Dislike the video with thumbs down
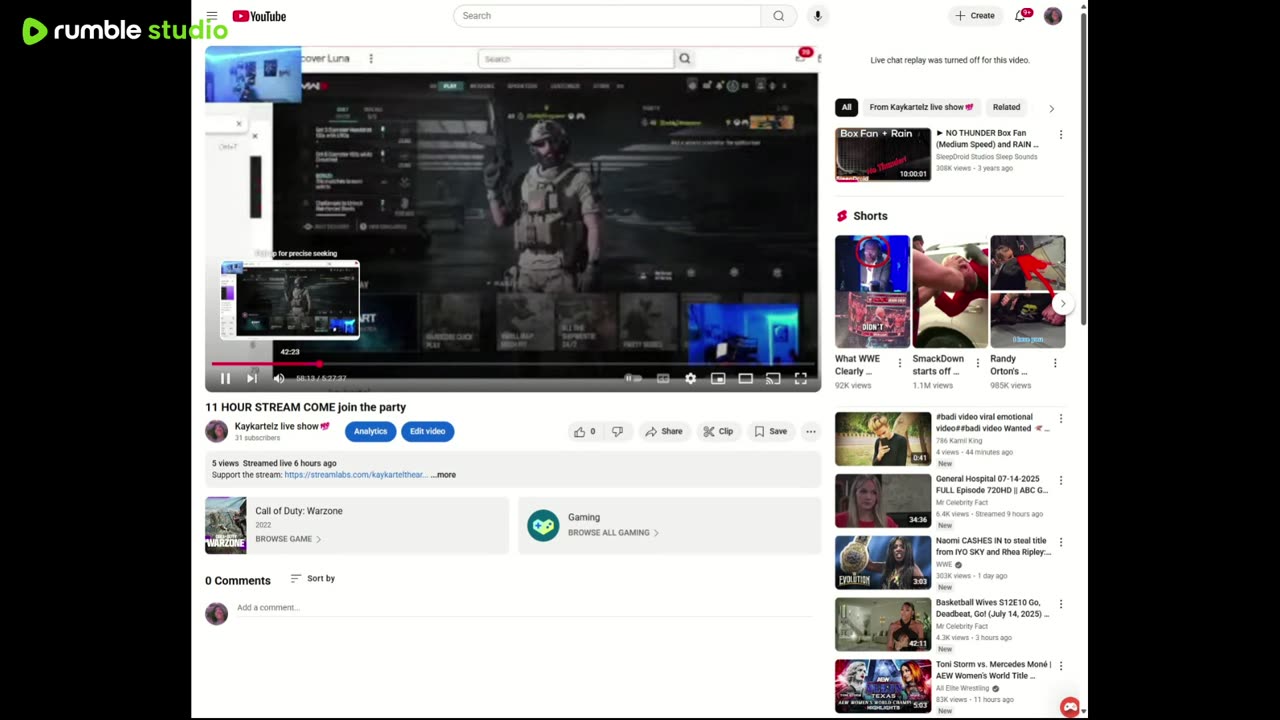 coord(617,431)
